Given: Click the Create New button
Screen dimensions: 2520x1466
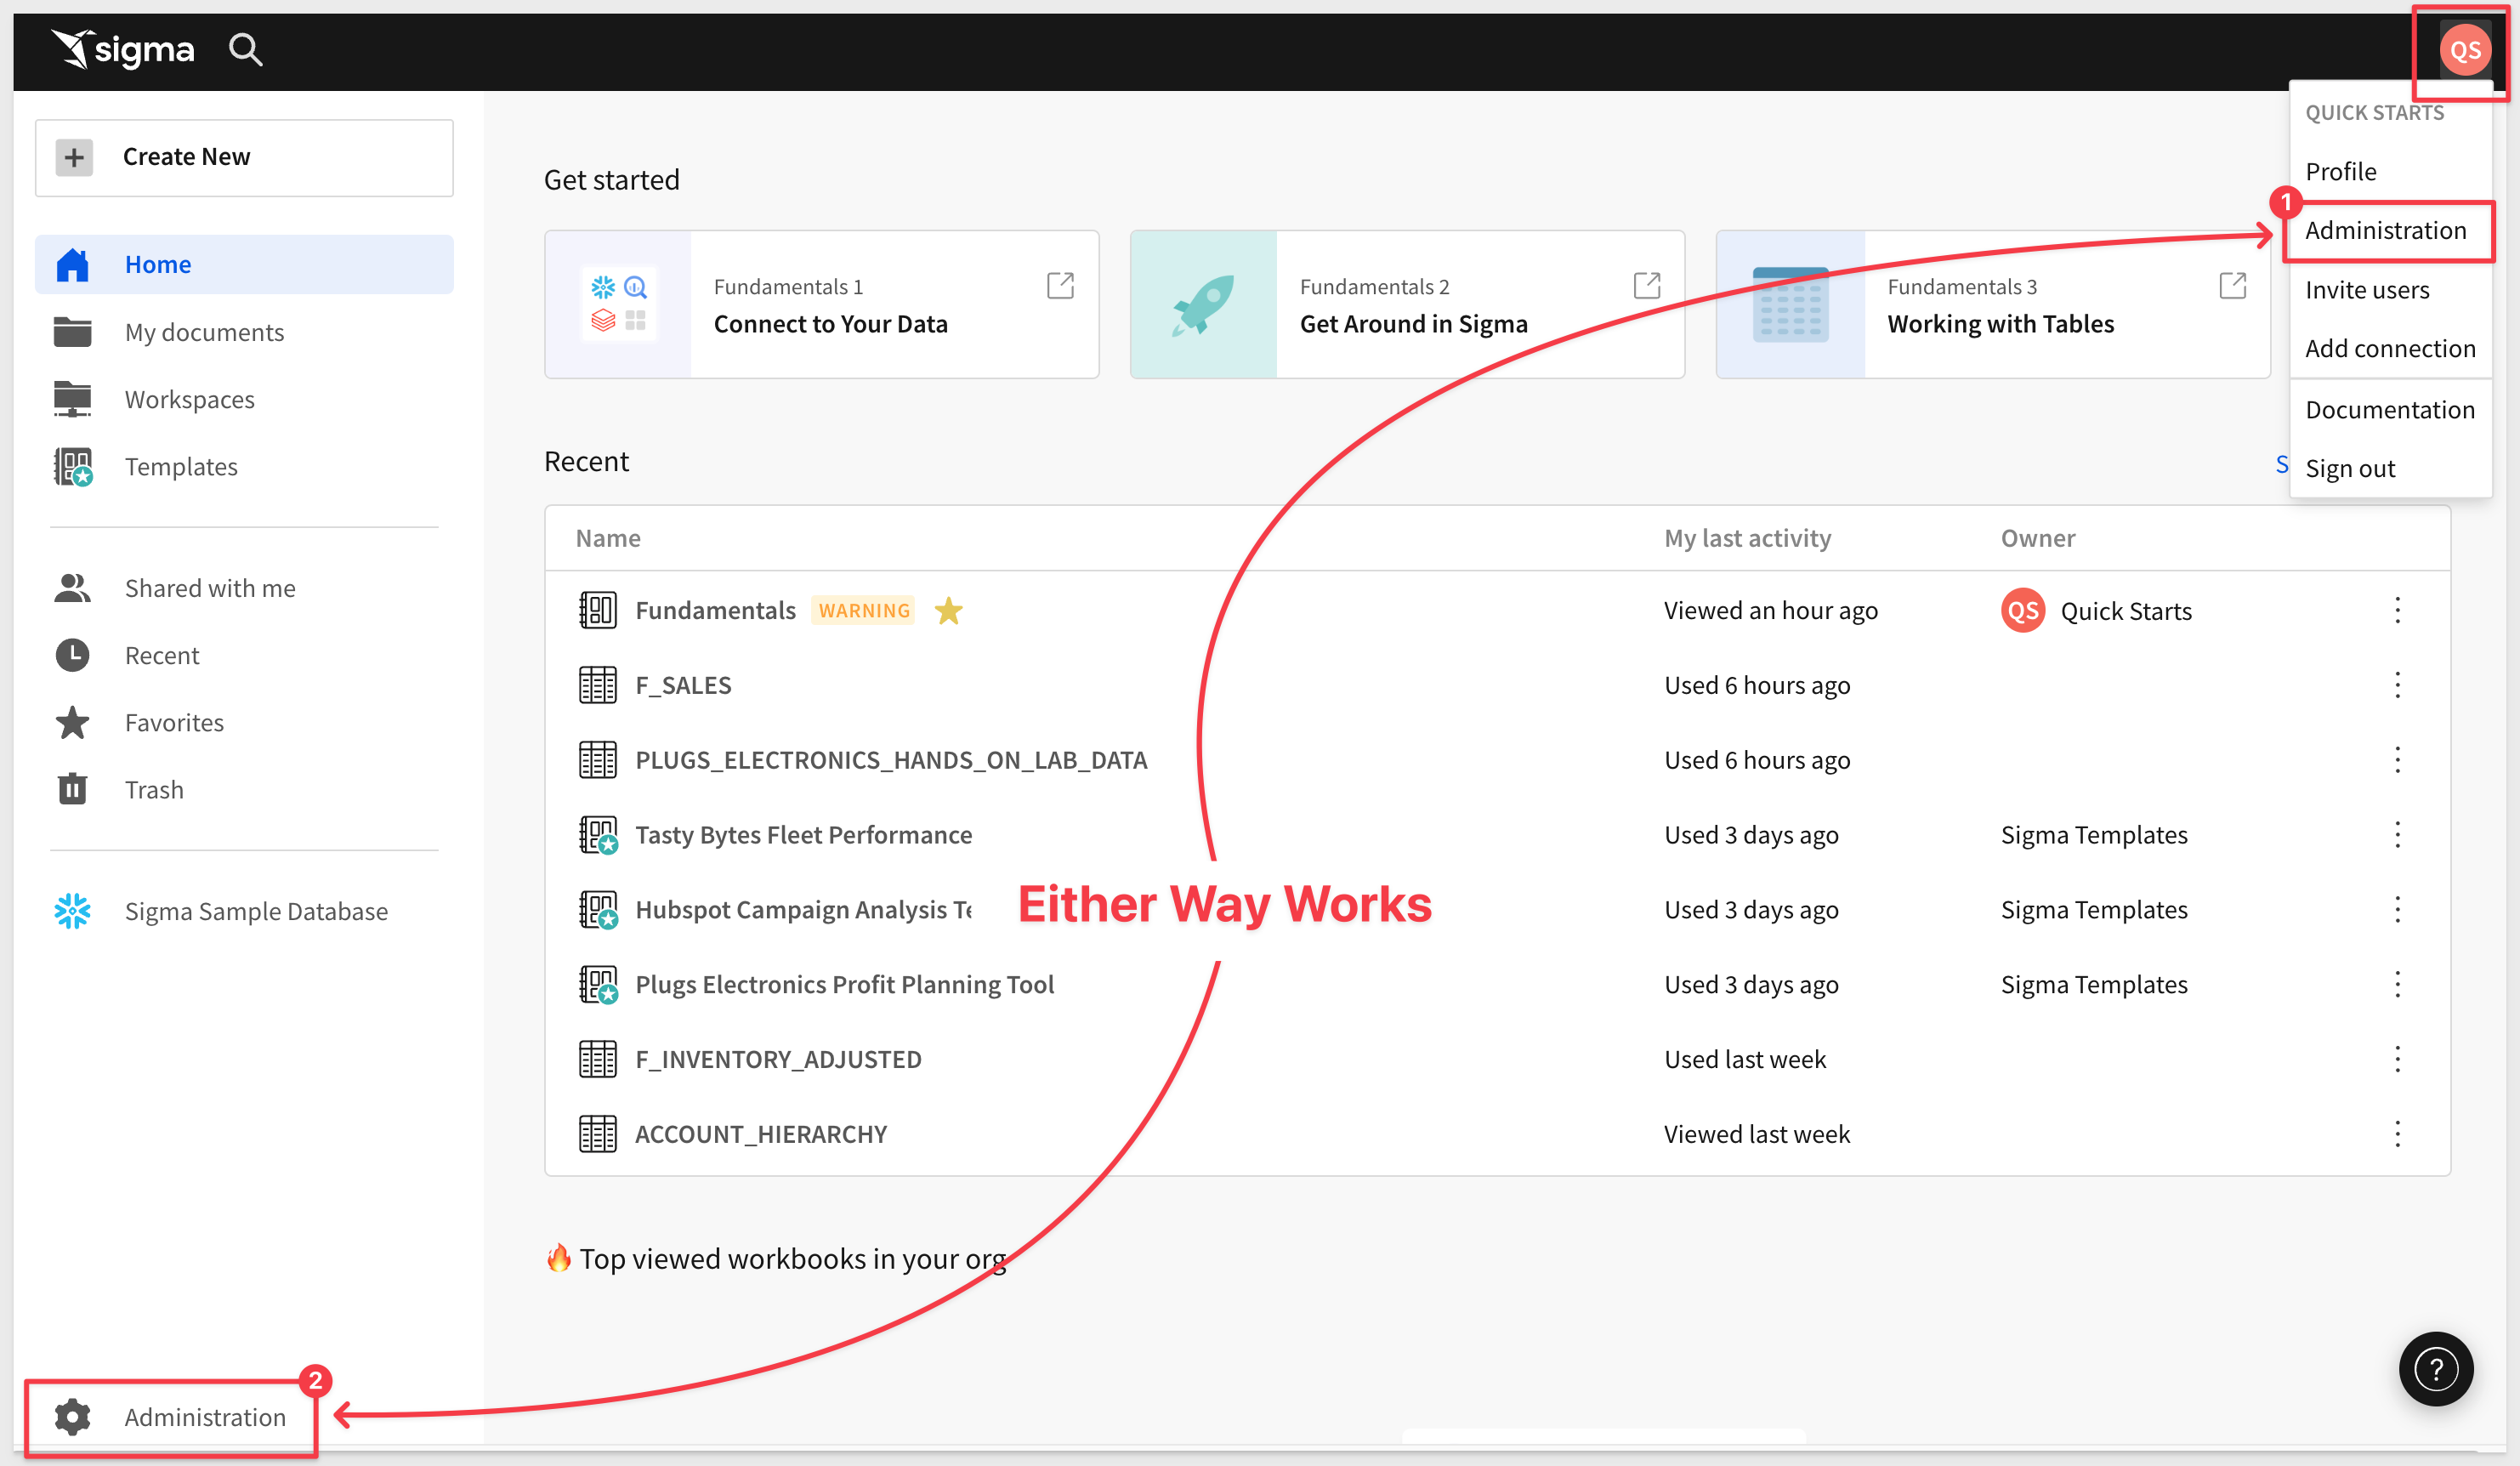Looking at the screenshot, I should [x=244, y=157].
